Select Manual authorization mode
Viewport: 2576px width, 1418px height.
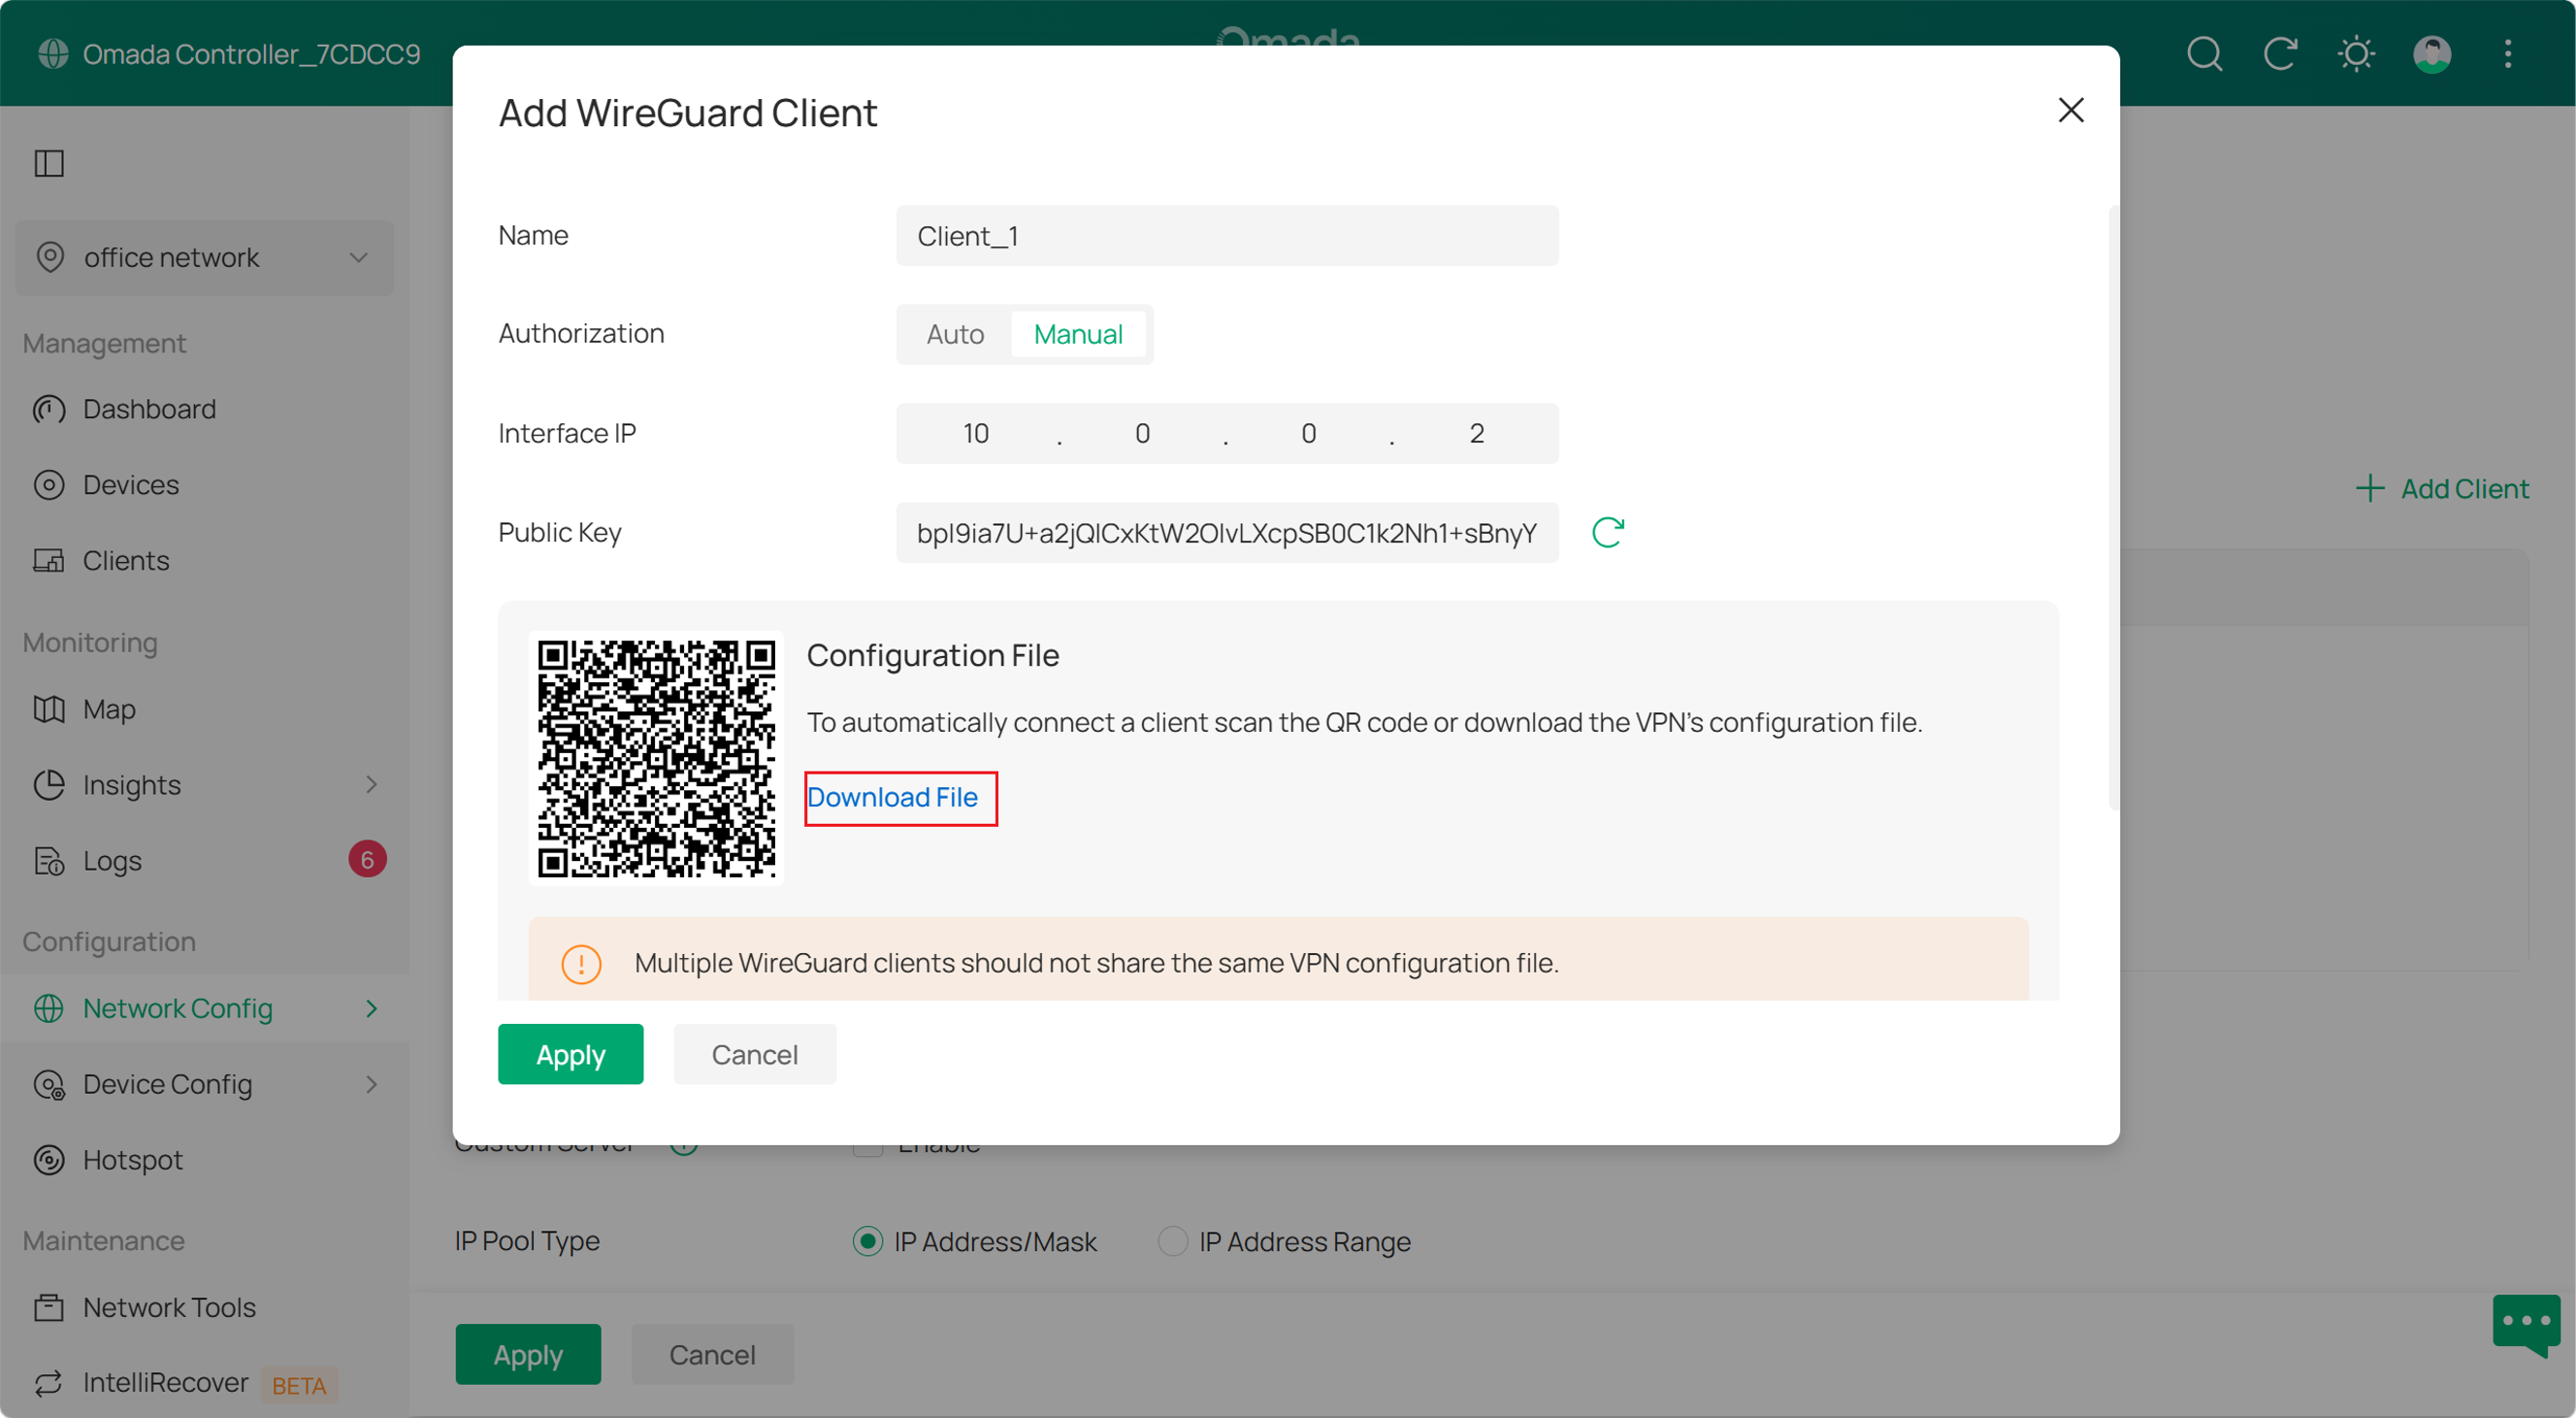1078,334
